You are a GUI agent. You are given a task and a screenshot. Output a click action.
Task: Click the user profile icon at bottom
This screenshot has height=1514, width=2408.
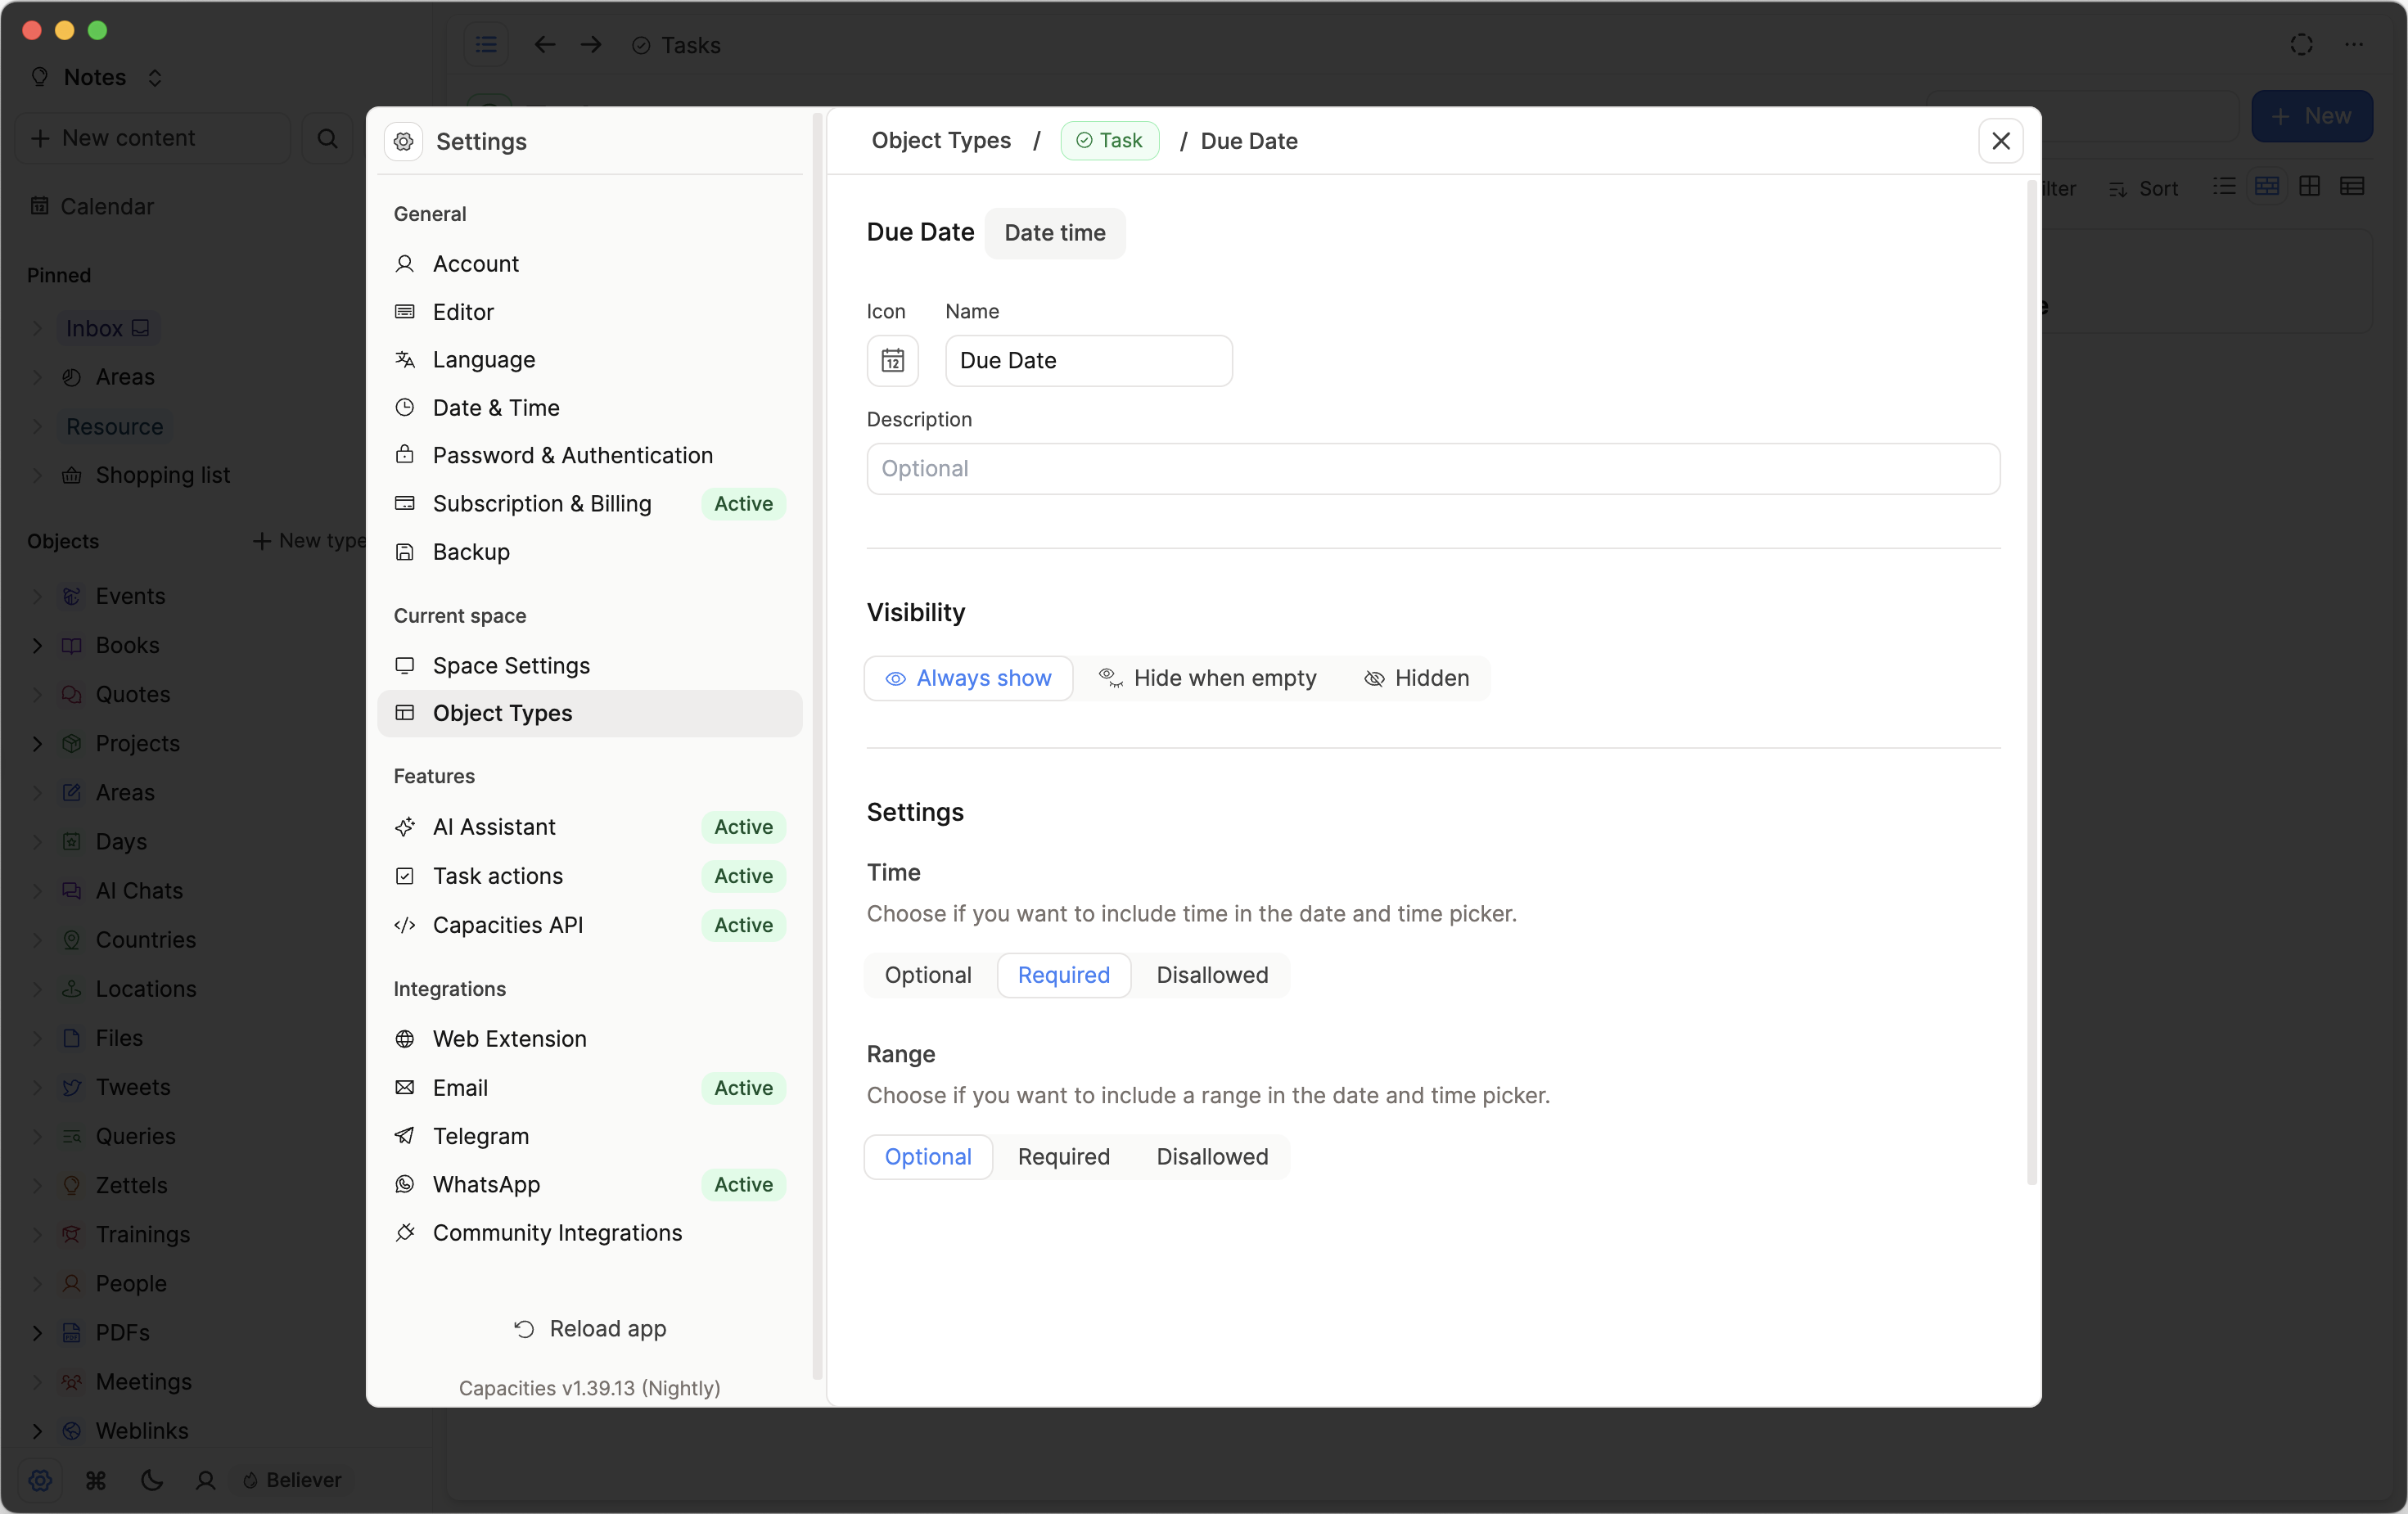[x=206, y=1479]
